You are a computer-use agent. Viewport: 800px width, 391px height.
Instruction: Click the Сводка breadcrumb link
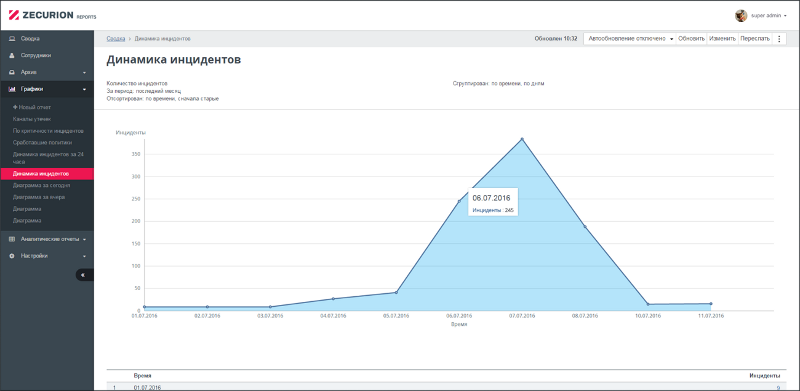coord(116,39)
